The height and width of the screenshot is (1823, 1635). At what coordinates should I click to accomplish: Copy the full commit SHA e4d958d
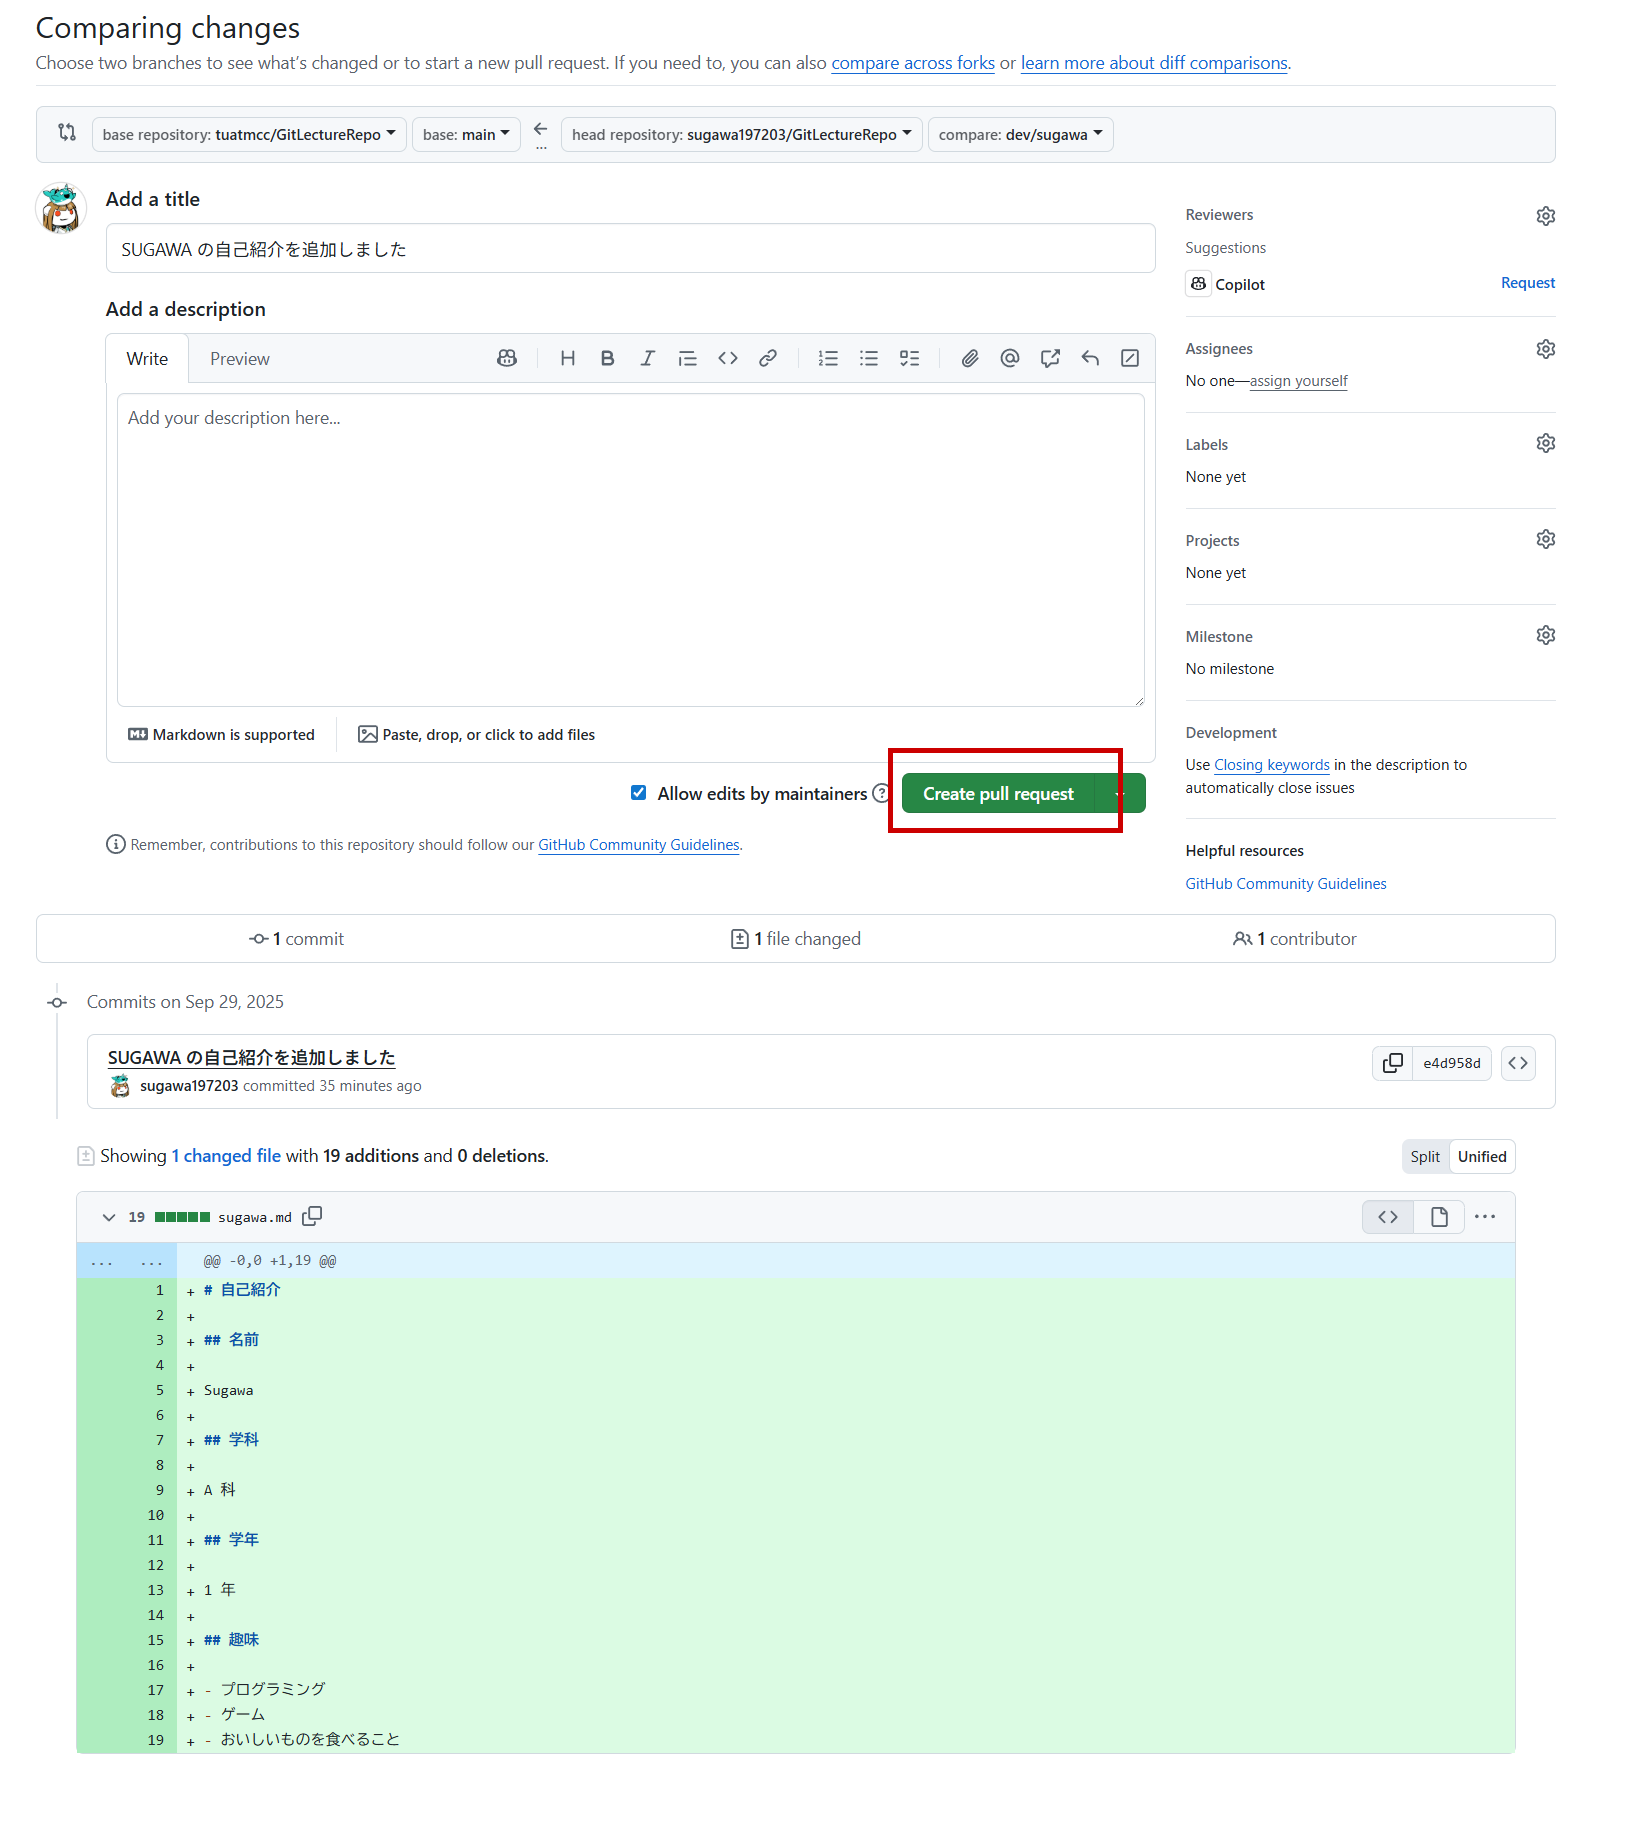click(1392, 1063)
